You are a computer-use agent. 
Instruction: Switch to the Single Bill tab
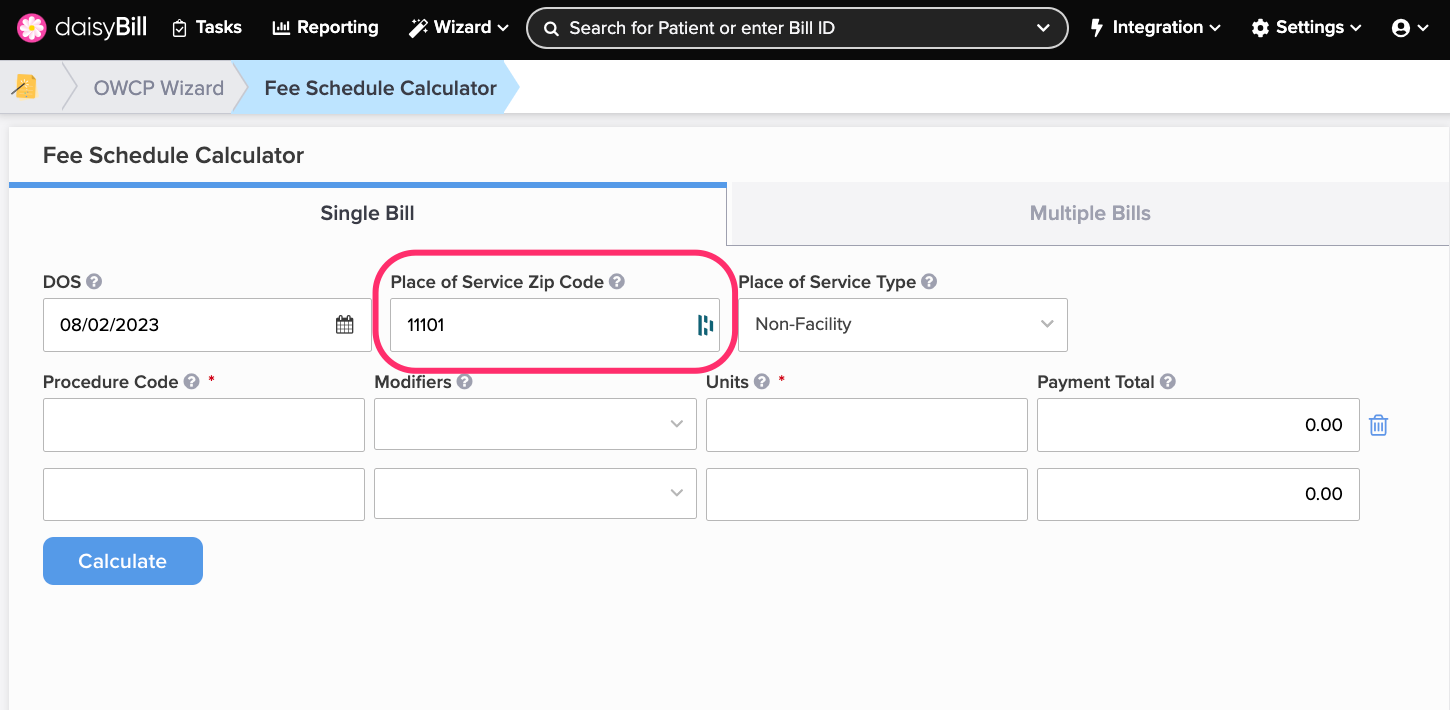367,213
